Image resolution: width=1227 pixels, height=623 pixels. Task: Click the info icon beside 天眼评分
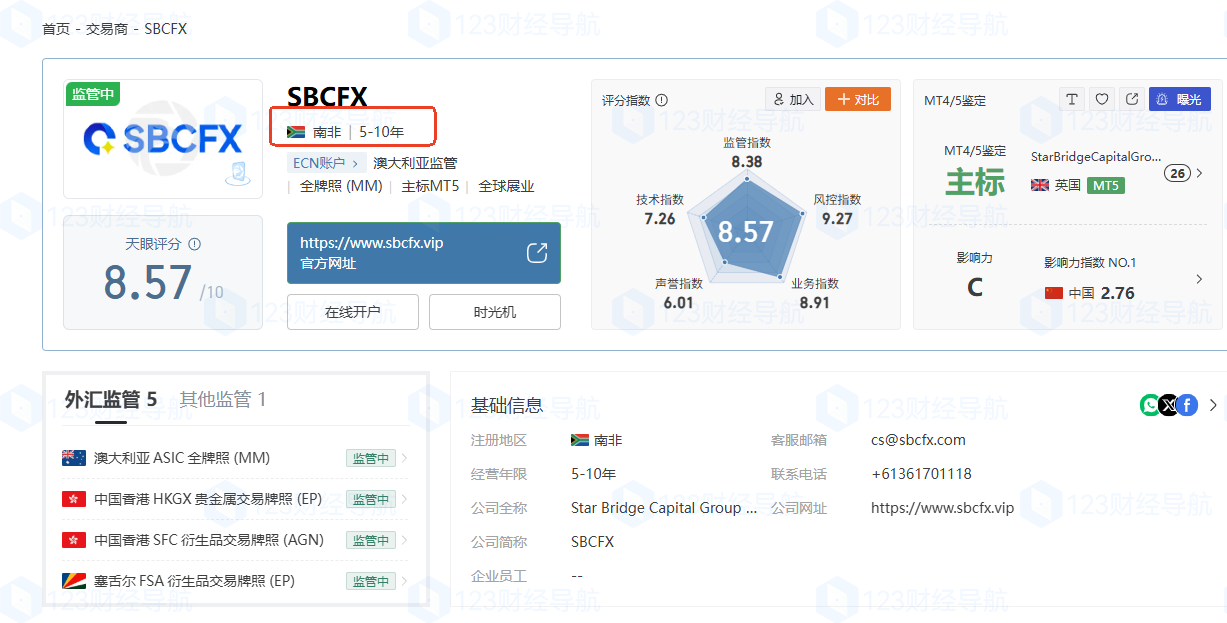point(195,244)
